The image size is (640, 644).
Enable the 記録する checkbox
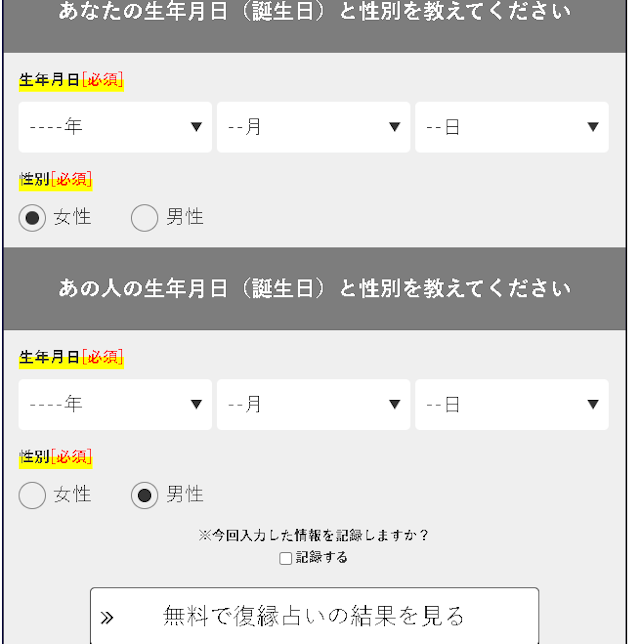(286, 558)
